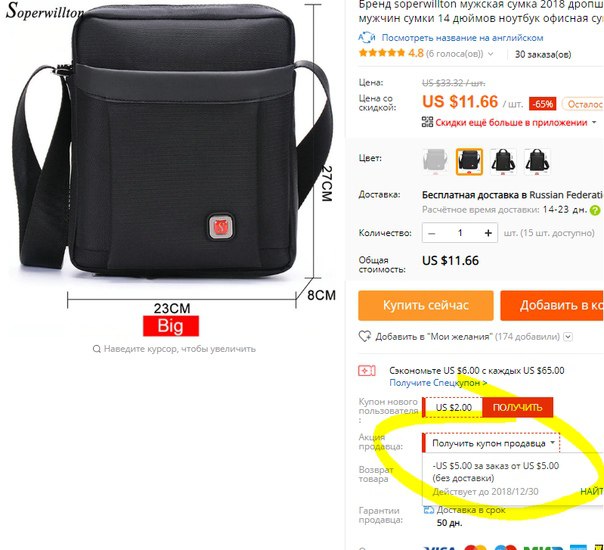Click the ПОЛУЧИТЬ new user coupon button
Screen dimensions: 604x550
point(517,407)
